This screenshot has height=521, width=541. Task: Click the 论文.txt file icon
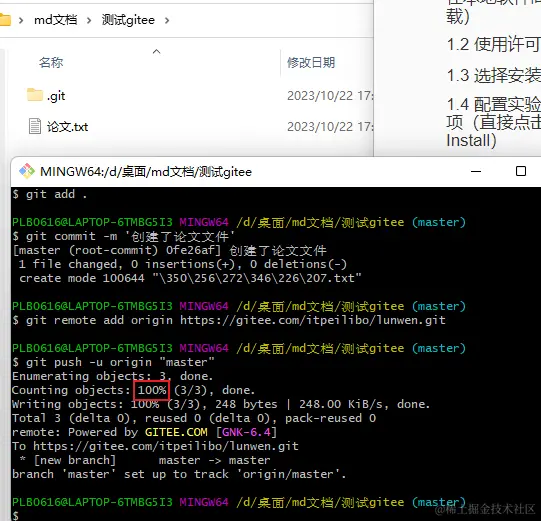35,126
